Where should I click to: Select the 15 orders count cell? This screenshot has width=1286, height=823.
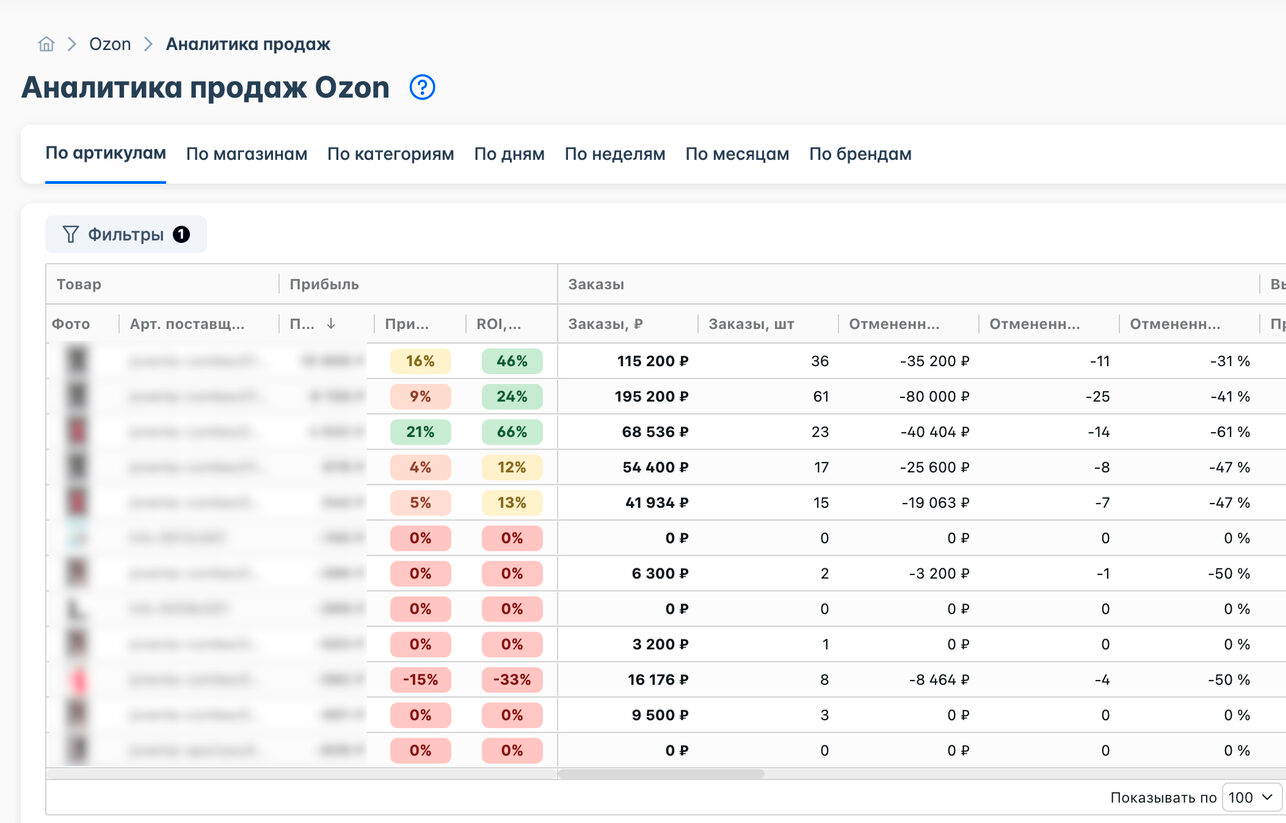click(x=768, y=503)
